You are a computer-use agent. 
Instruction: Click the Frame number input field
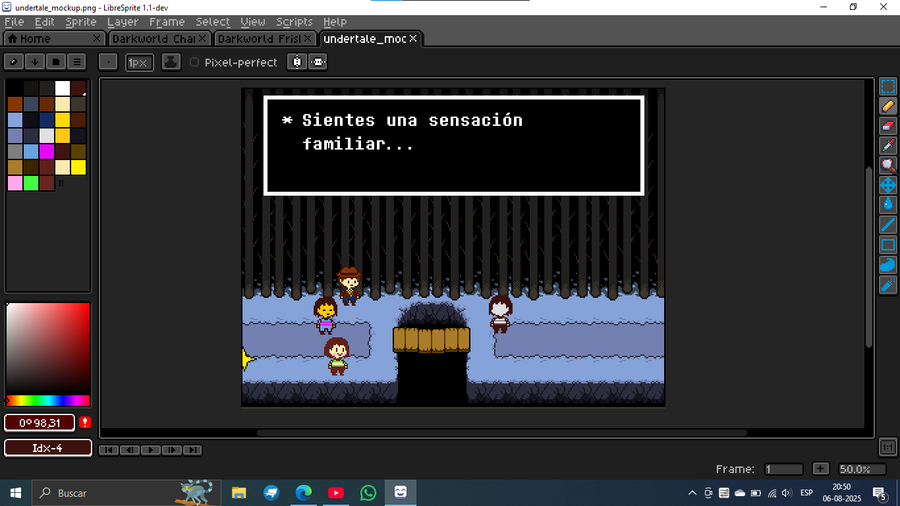point(784,469)
